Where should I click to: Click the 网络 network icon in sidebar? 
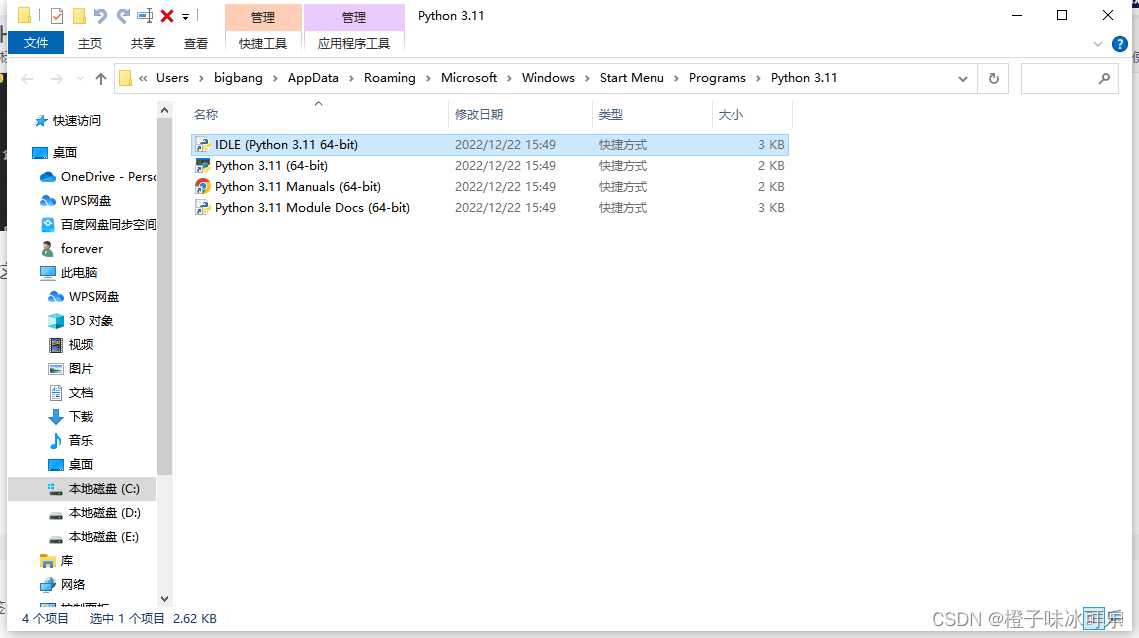pos(48,585)
